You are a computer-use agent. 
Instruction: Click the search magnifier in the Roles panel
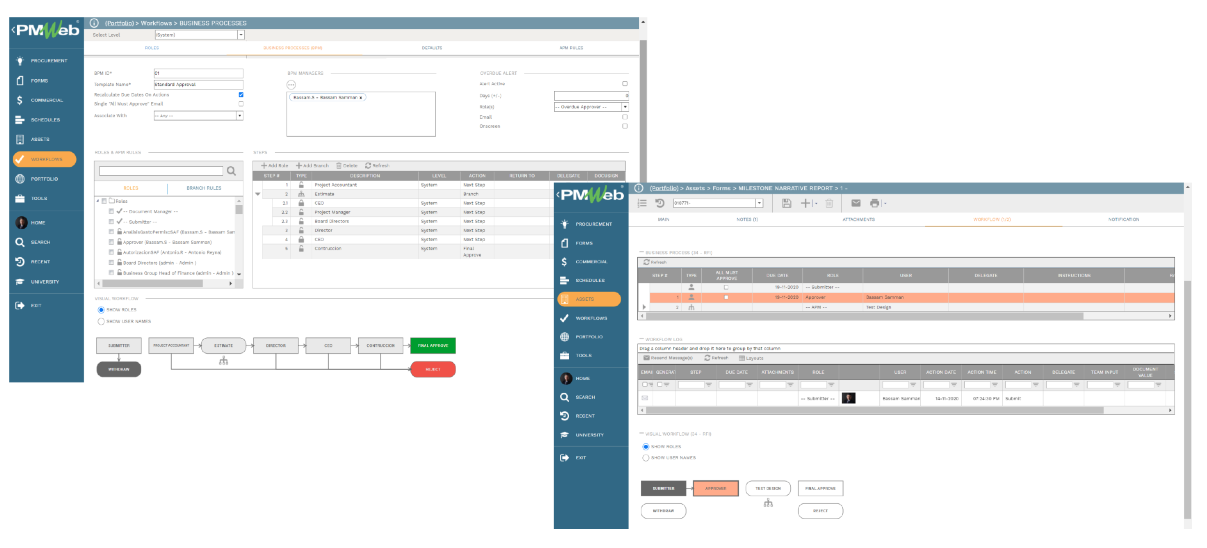point(232,171)
